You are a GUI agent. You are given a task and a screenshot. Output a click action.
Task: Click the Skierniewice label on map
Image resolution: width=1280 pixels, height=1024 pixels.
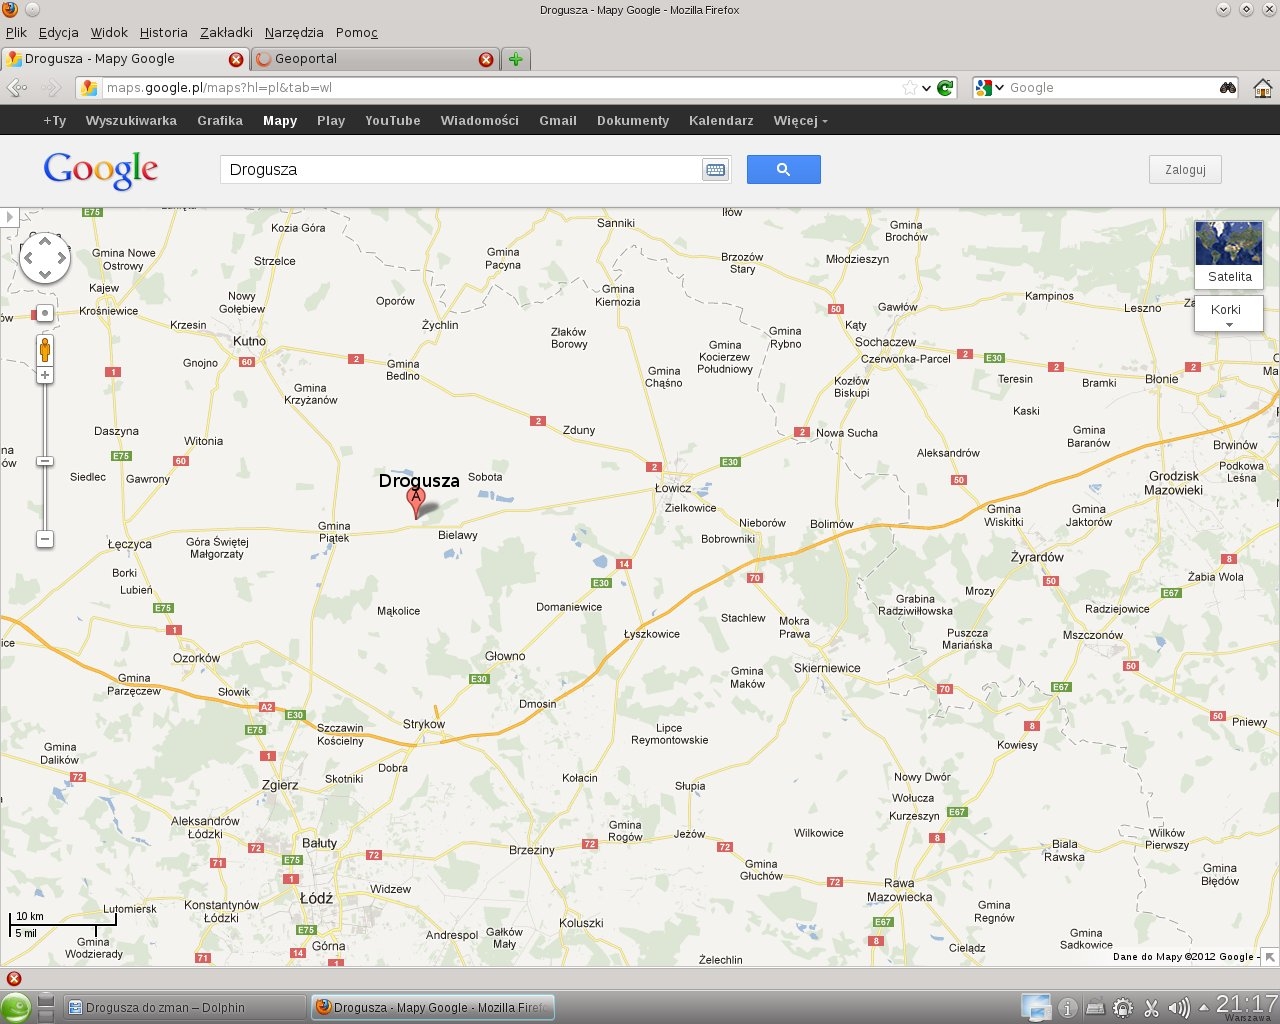(827, 668)
